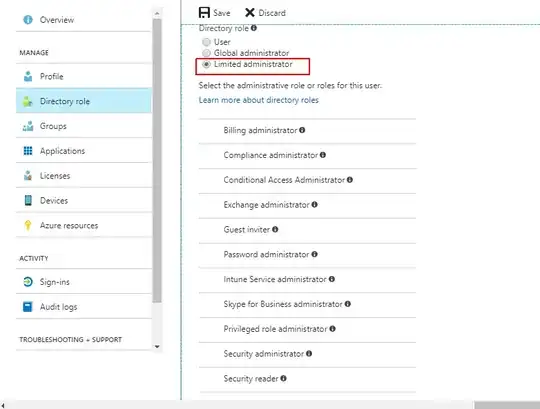Click the Save floppy disk icon
540x409 pixels.
204,13
